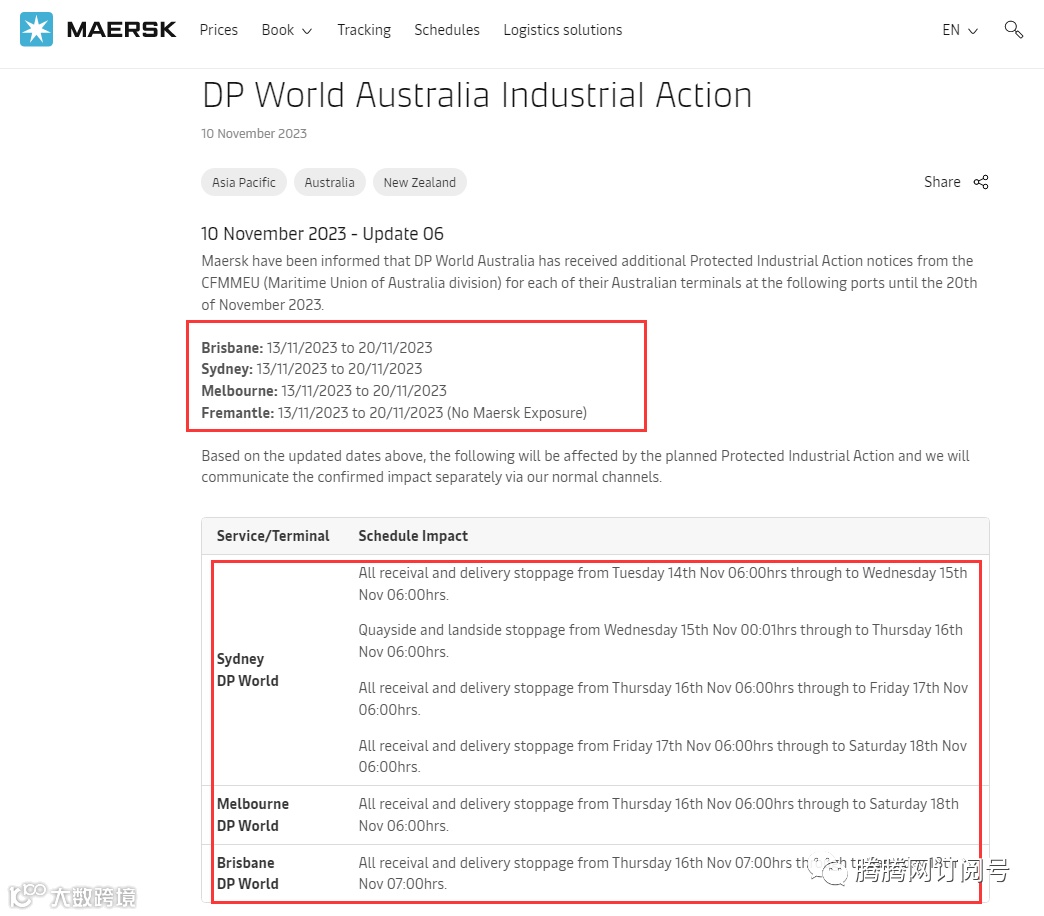
Task: Click the Schedule Impact column header
Action: click(413, 536)
